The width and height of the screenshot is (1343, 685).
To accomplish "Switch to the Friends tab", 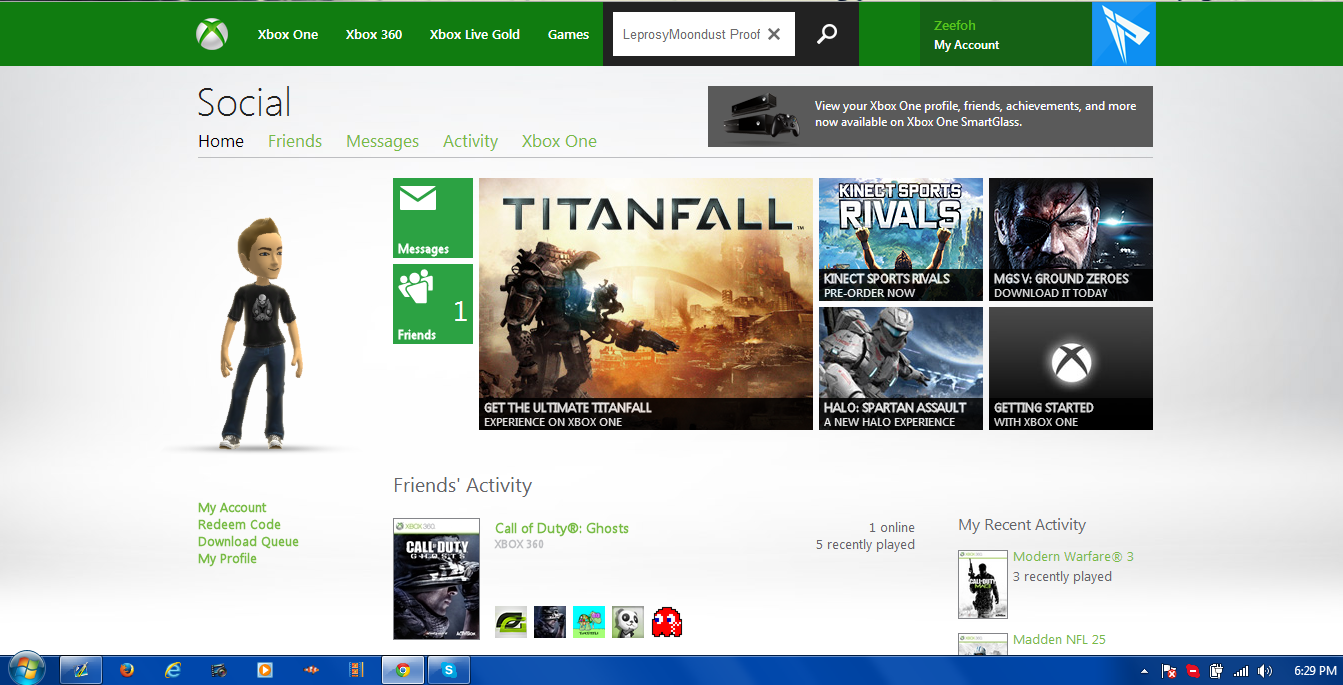I will tap(295, 141).
